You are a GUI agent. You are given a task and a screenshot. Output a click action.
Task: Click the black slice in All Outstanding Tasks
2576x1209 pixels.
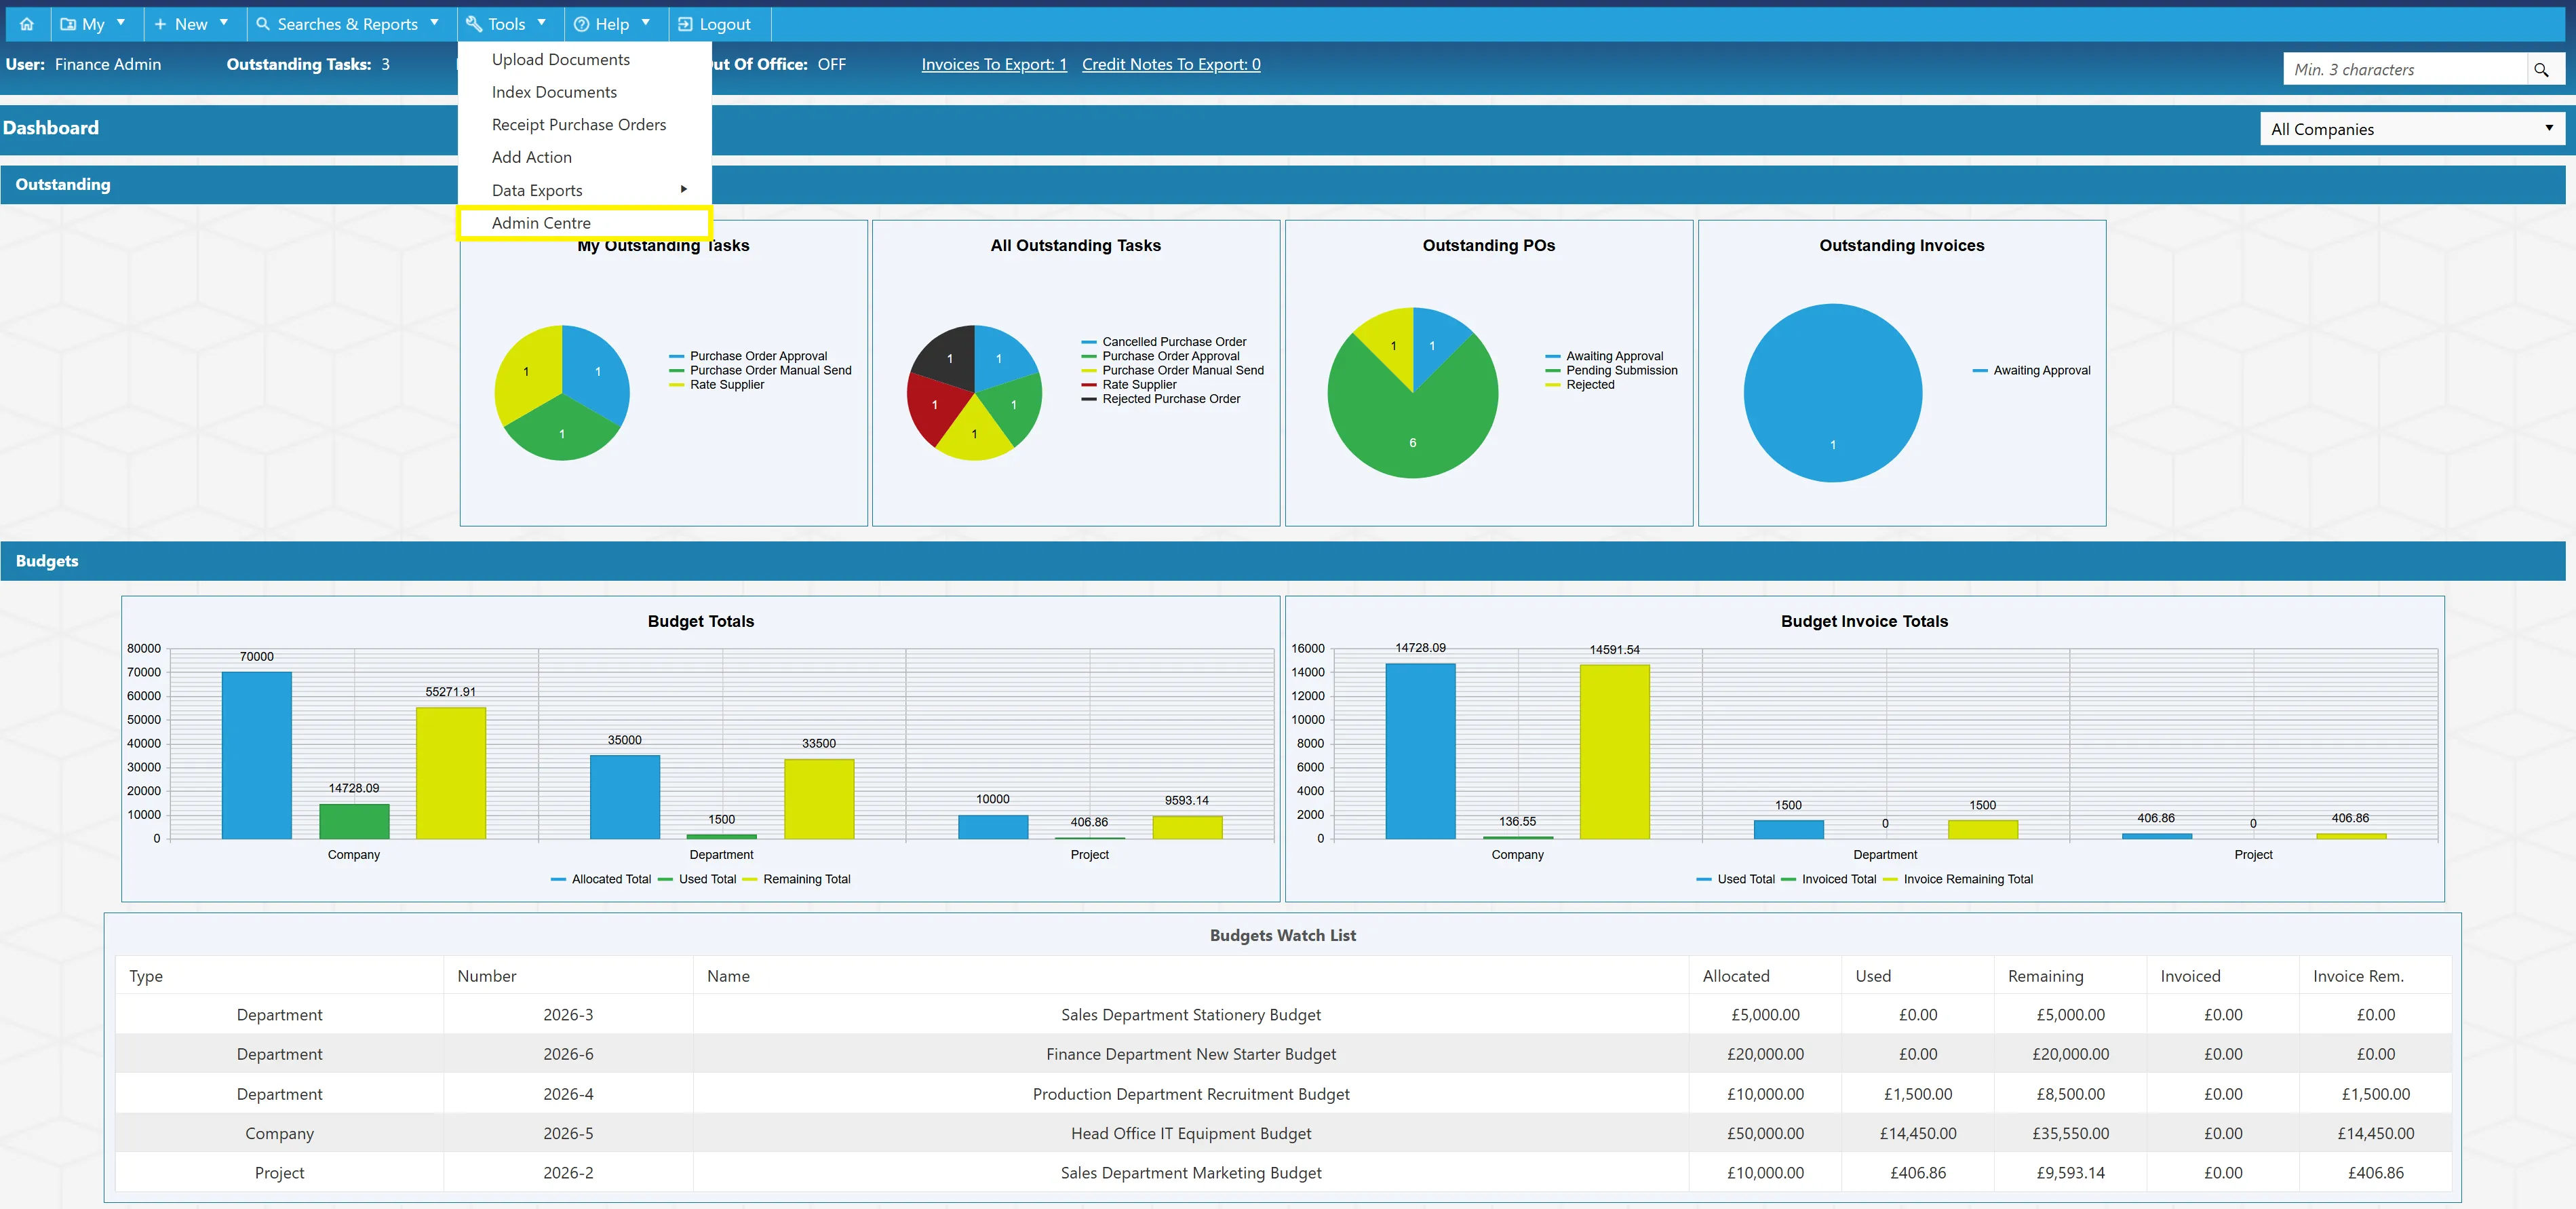947,356
